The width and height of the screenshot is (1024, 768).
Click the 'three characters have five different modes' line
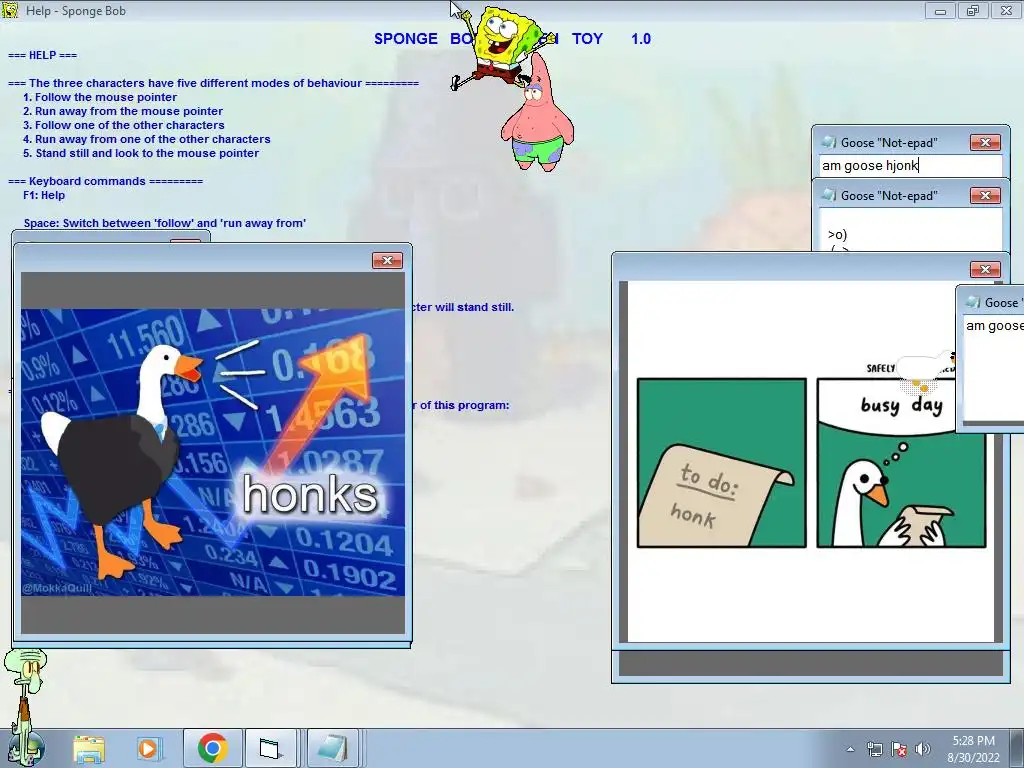(213, 83)
